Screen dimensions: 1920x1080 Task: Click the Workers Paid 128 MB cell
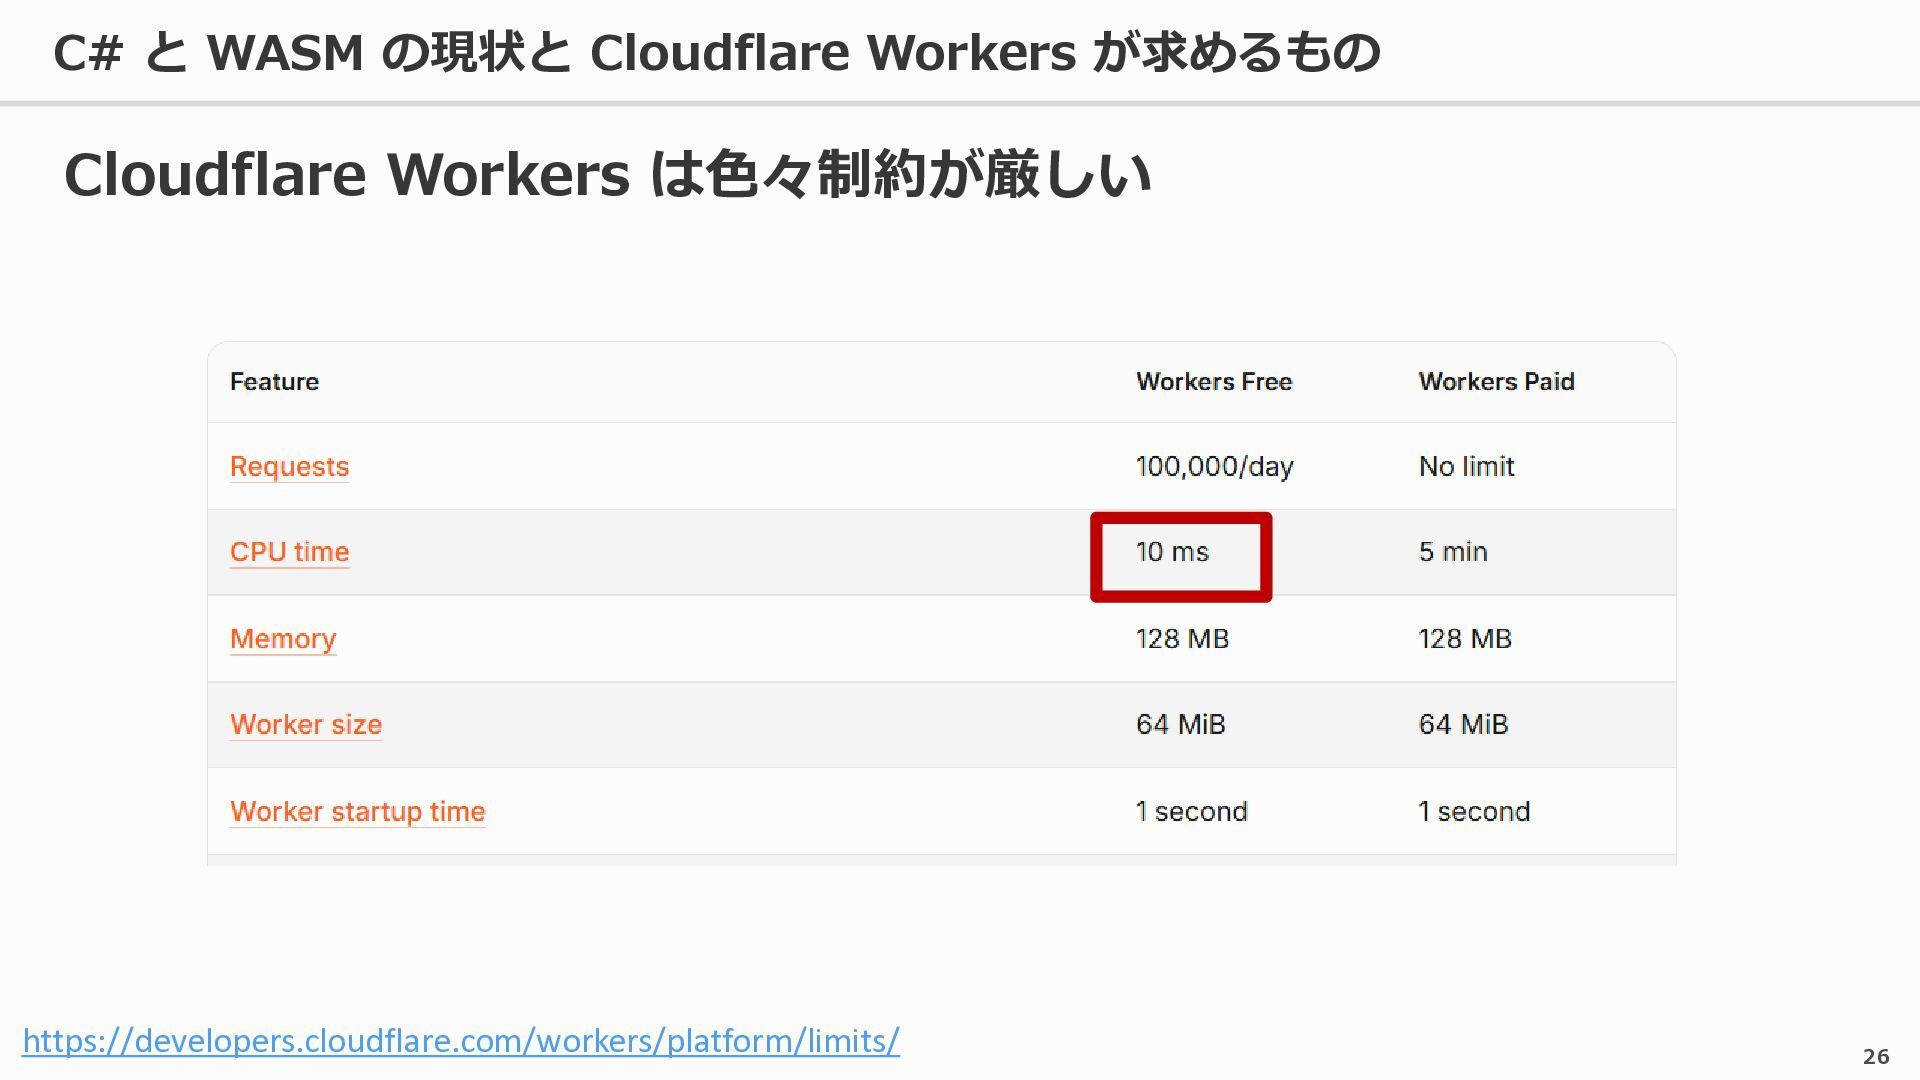coord(1465,639)
